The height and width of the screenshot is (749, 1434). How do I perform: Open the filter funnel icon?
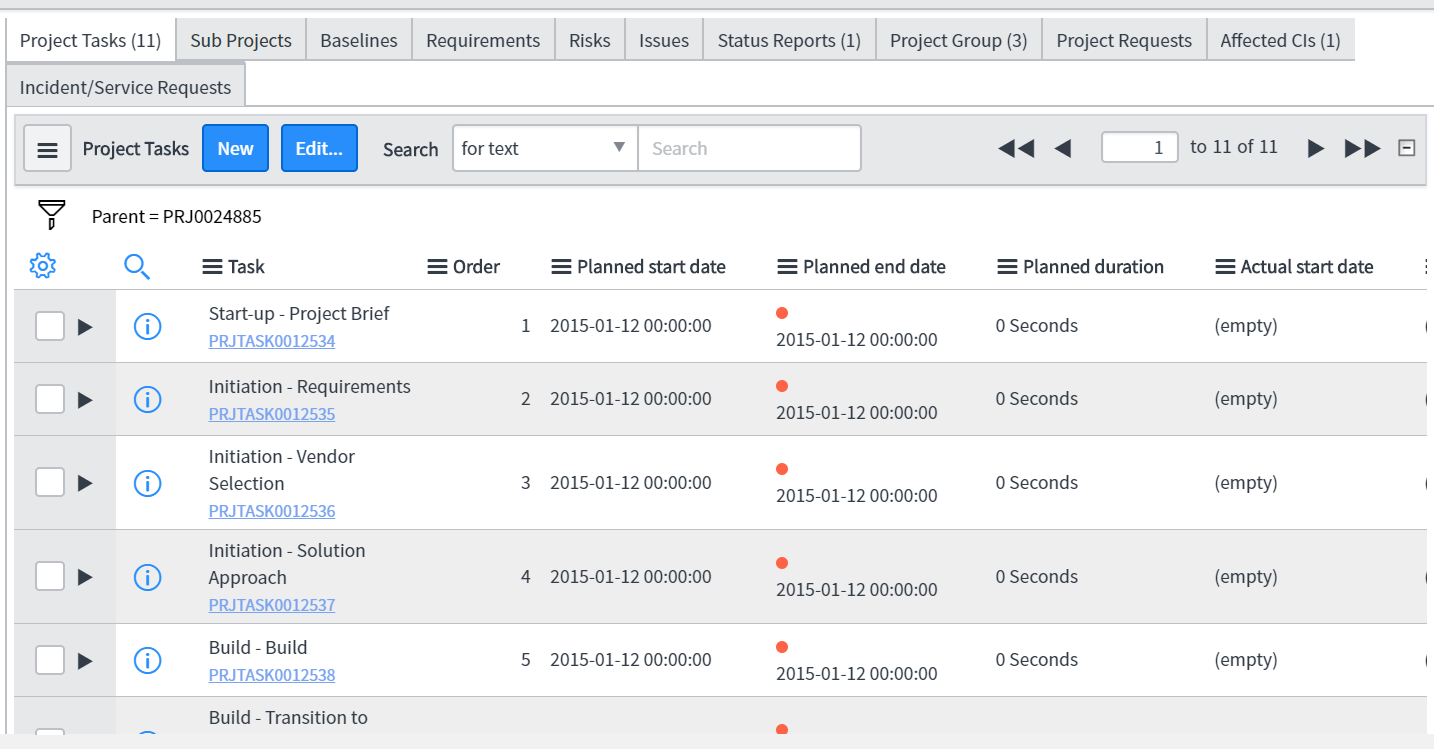tap(51, 215)
